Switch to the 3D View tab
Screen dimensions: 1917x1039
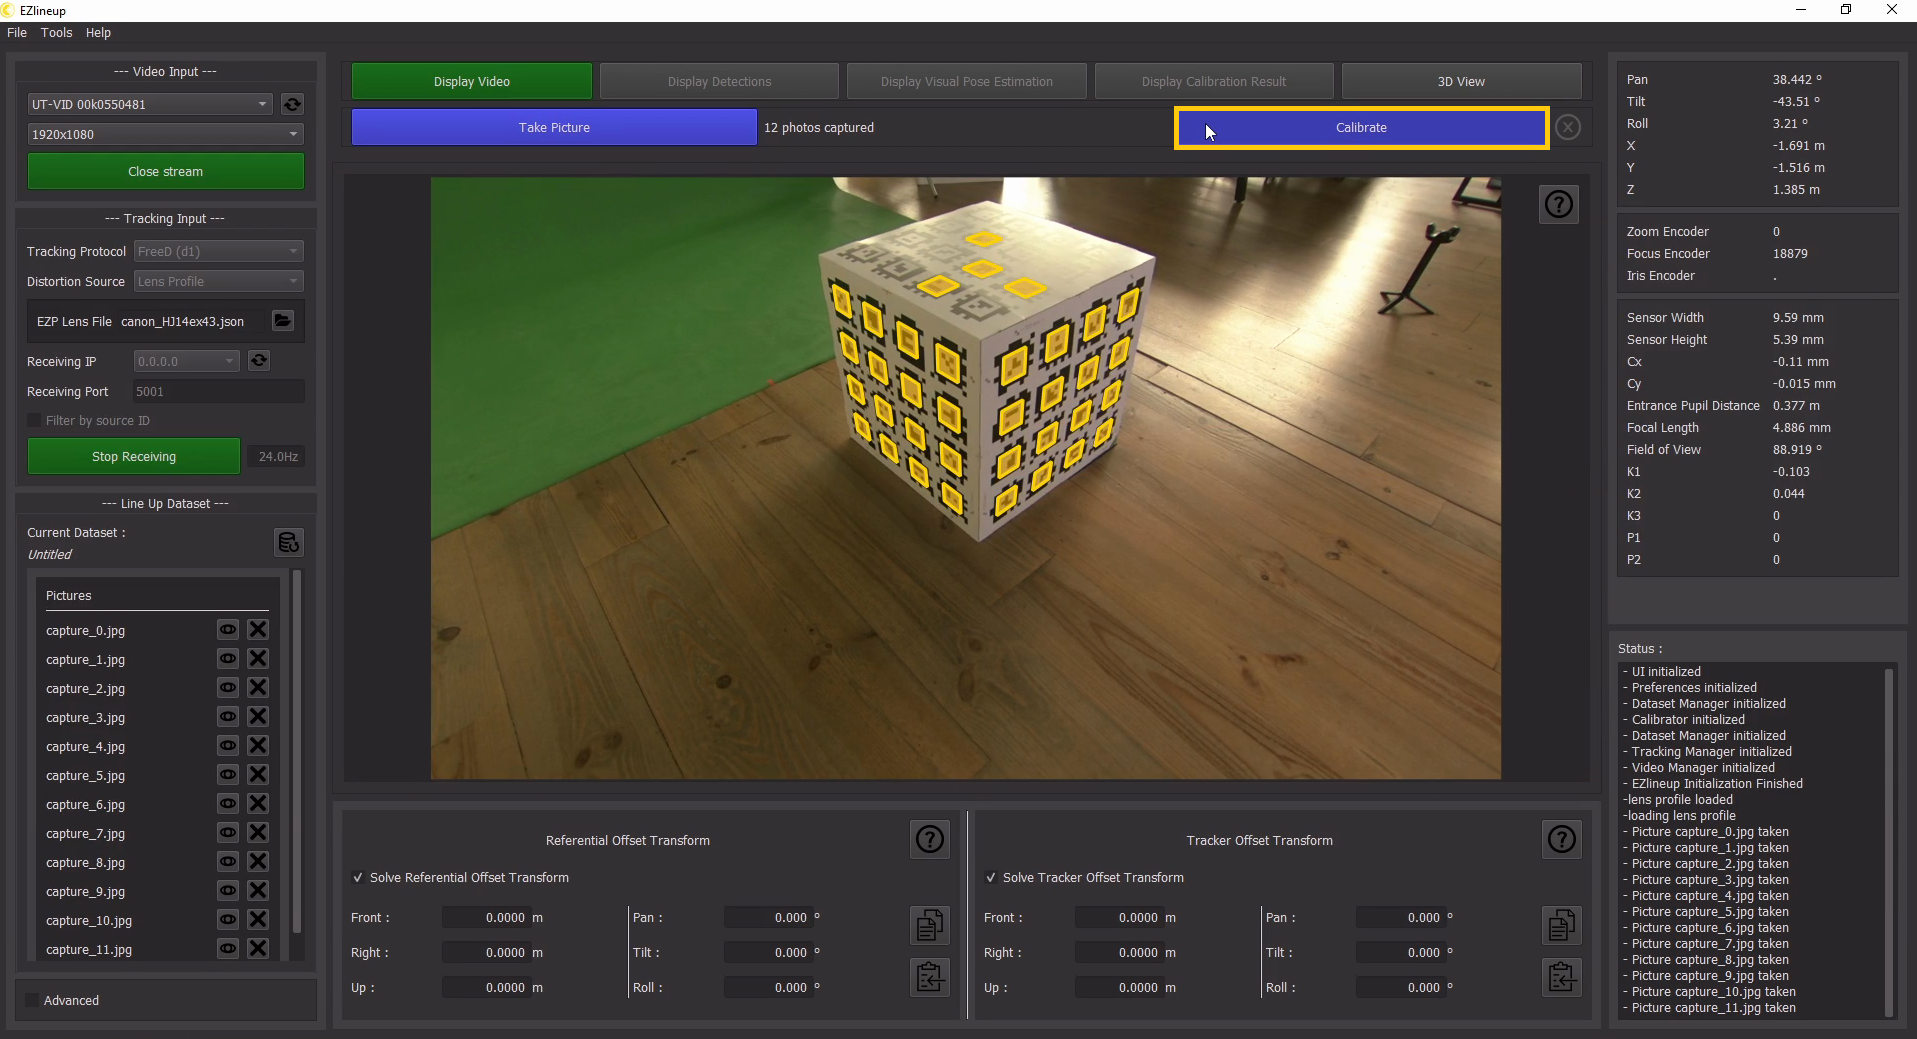tap(1460, 82)
